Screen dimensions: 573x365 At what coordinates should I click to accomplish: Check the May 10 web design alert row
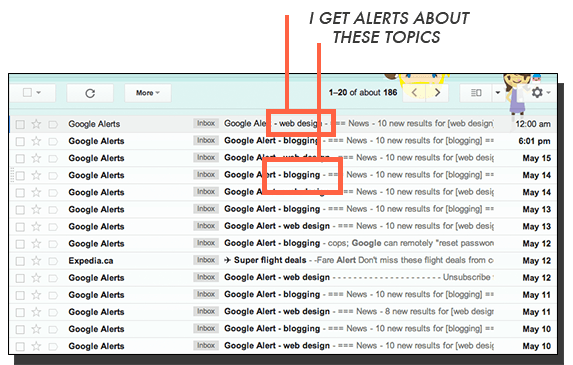[x=20, y=346]
